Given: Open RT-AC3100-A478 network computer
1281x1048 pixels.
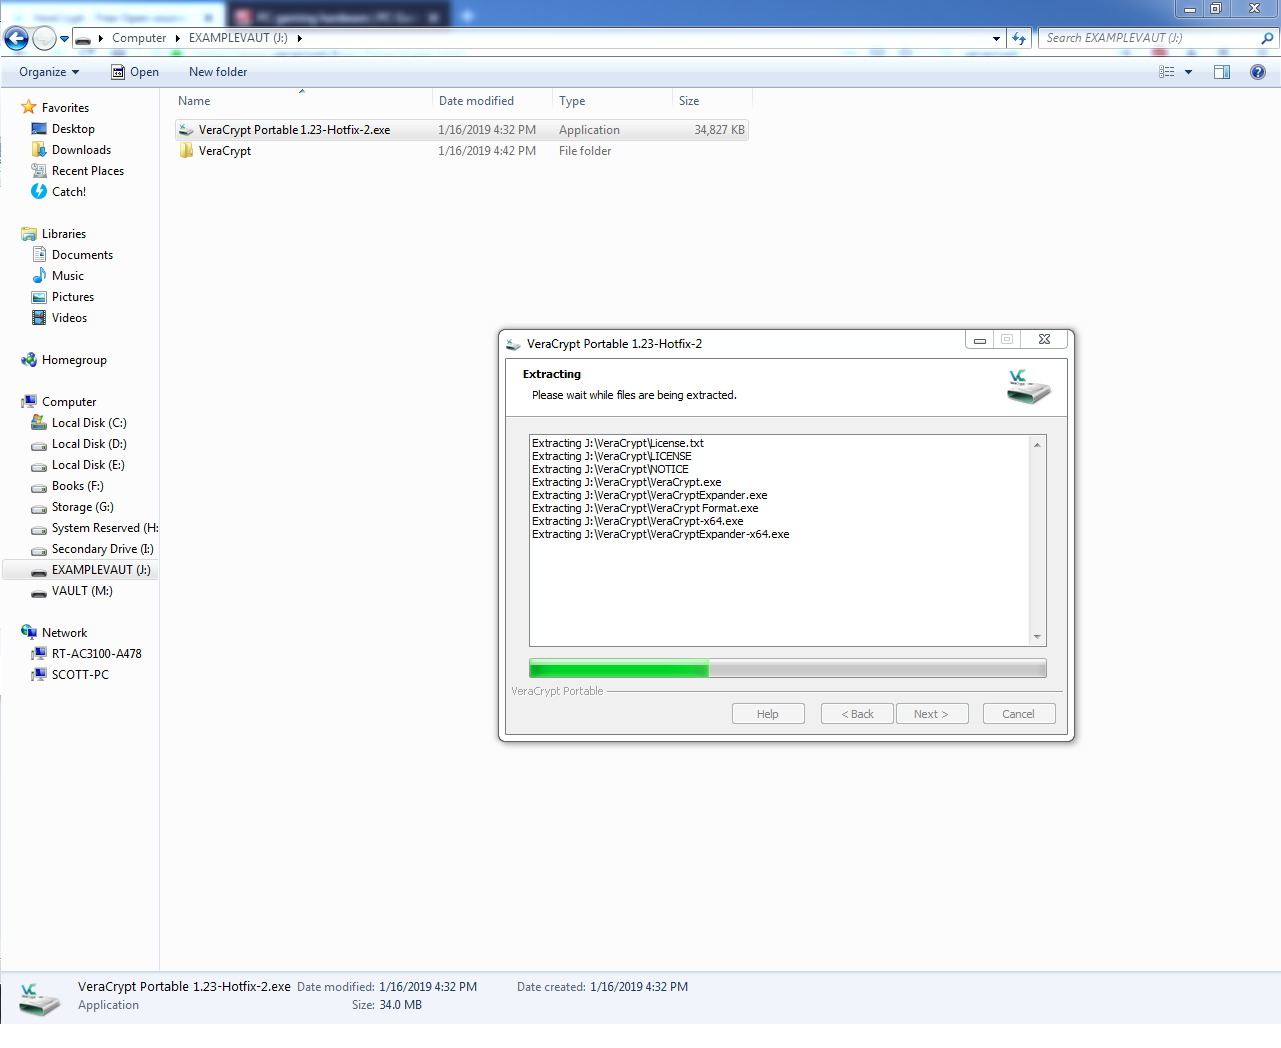Looking at the screenshot, I should (96, 654).
